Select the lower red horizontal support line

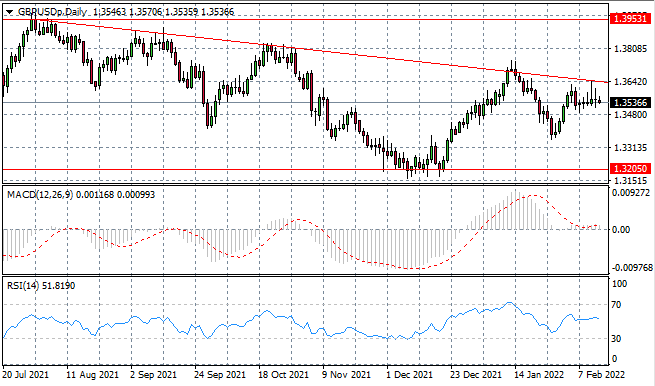(305, 170)
